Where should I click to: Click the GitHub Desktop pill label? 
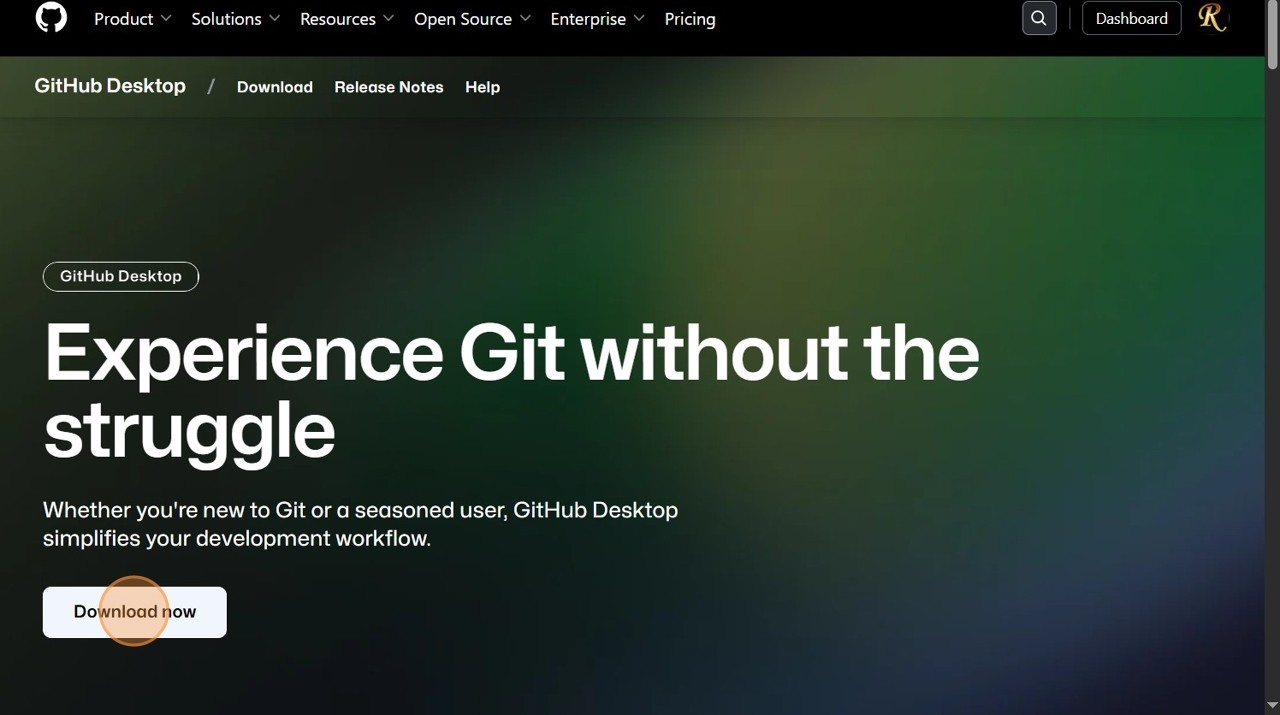pos(121,276)
